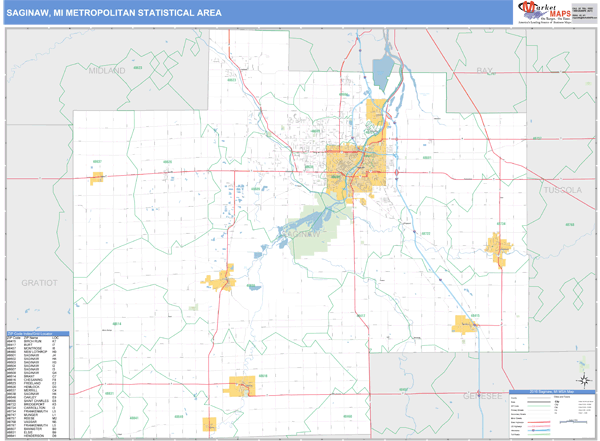Click the BAY county label
Screen dimensions: 600x441
(484, 70)
